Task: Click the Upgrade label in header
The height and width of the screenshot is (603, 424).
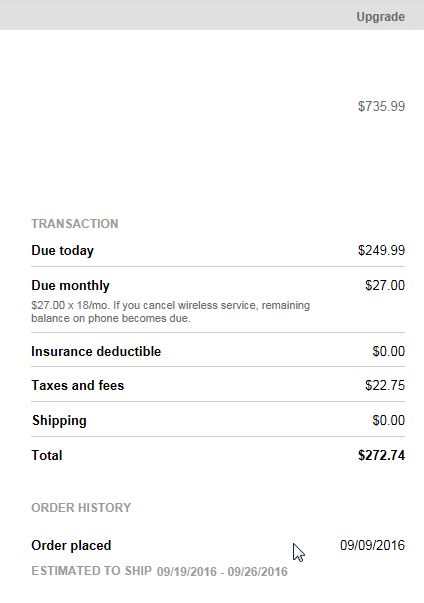Action: 380,17
